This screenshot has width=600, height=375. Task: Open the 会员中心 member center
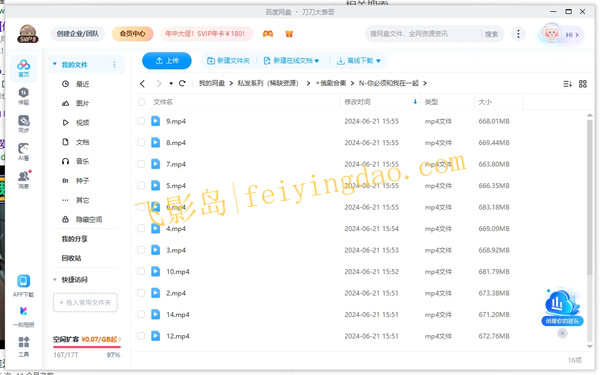pyautogui.click(x=132, y=34)
